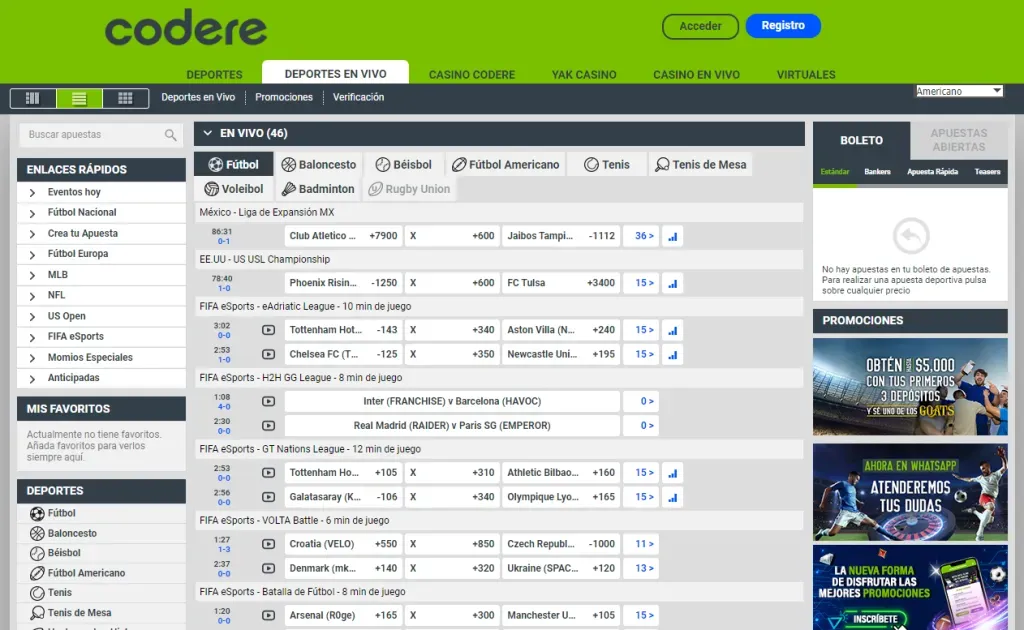
Task: Select the Béisbol sport icon
Action: (x=381, y=163)
